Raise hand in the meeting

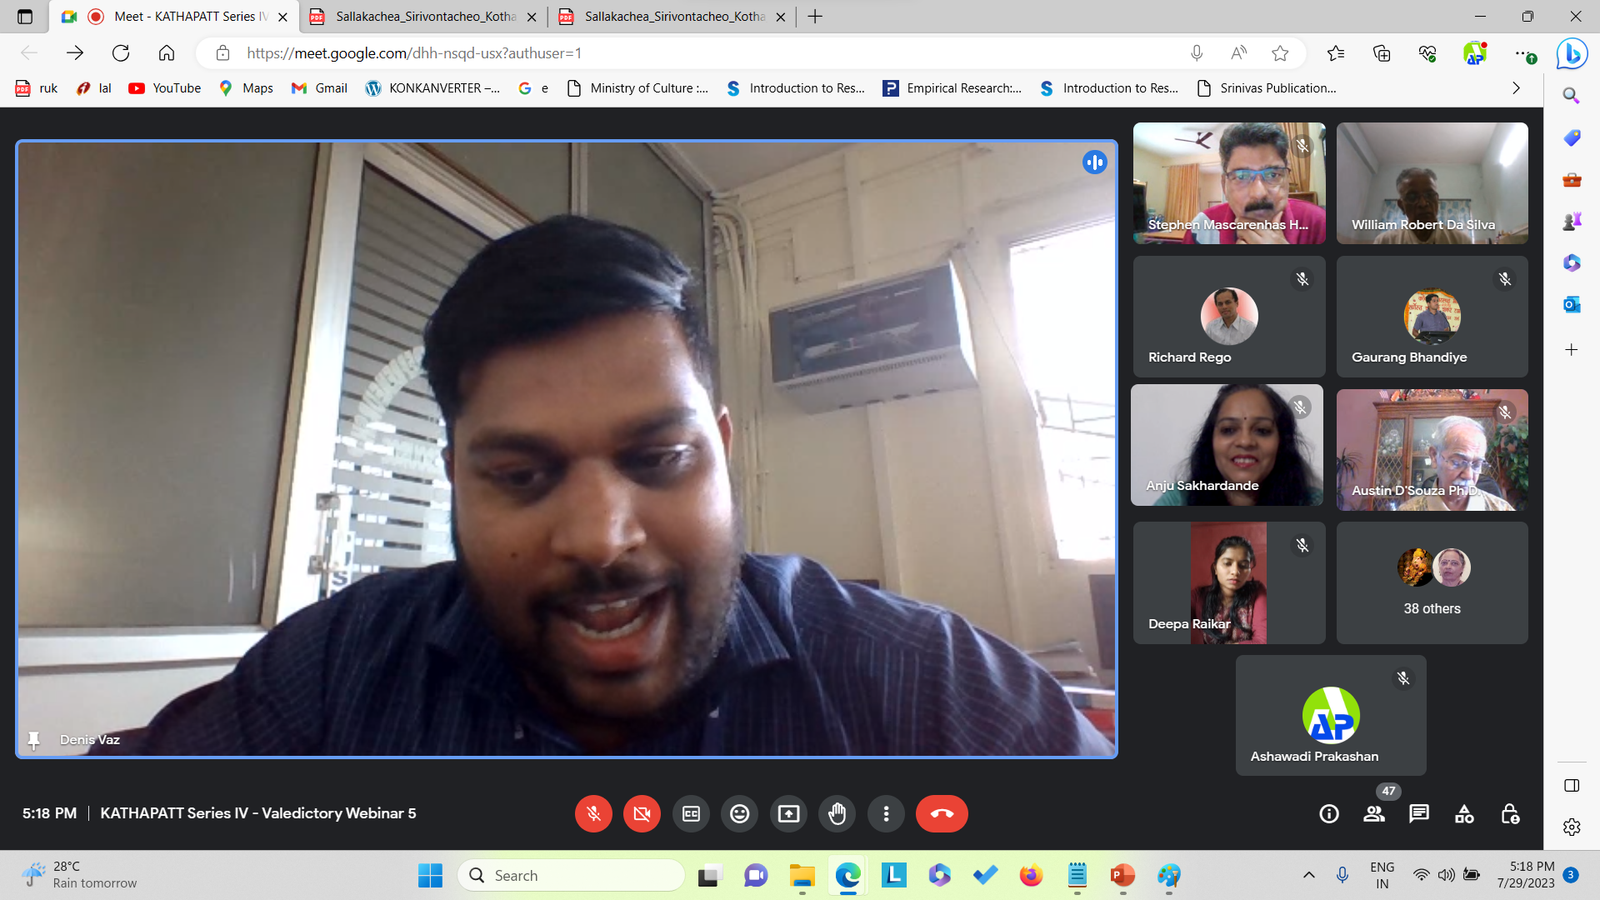[837, 814]
